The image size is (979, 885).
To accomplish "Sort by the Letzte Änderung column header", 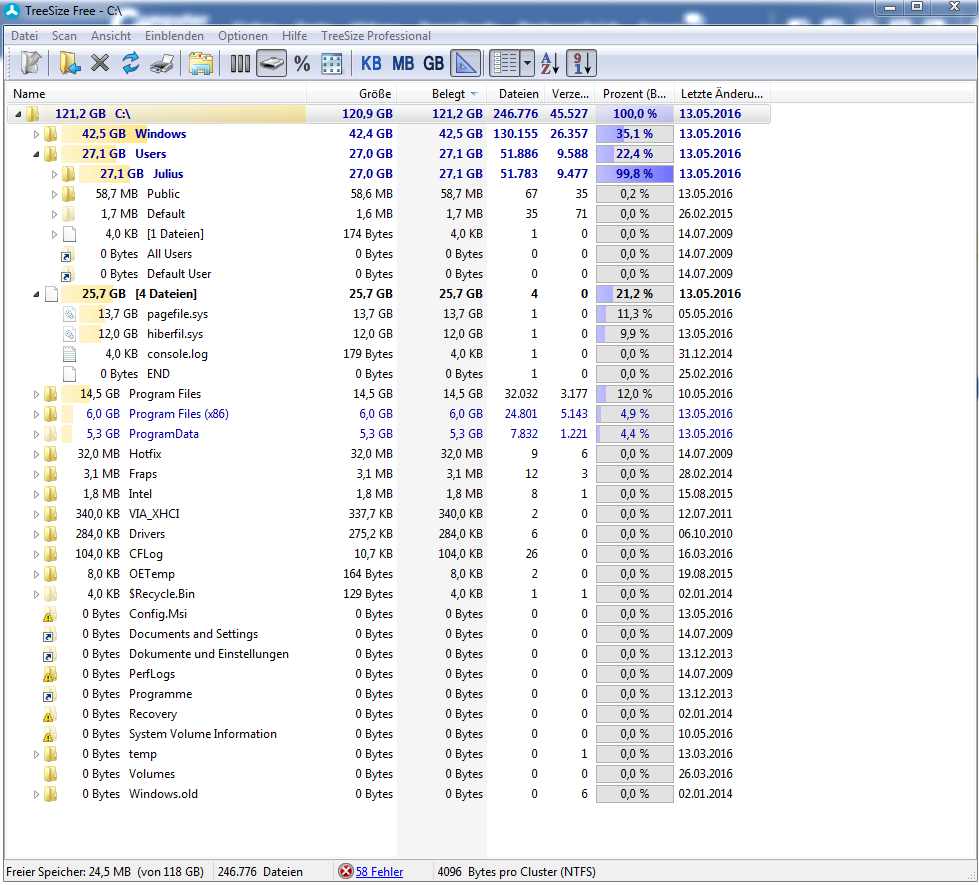I will (x=722, y=94).
